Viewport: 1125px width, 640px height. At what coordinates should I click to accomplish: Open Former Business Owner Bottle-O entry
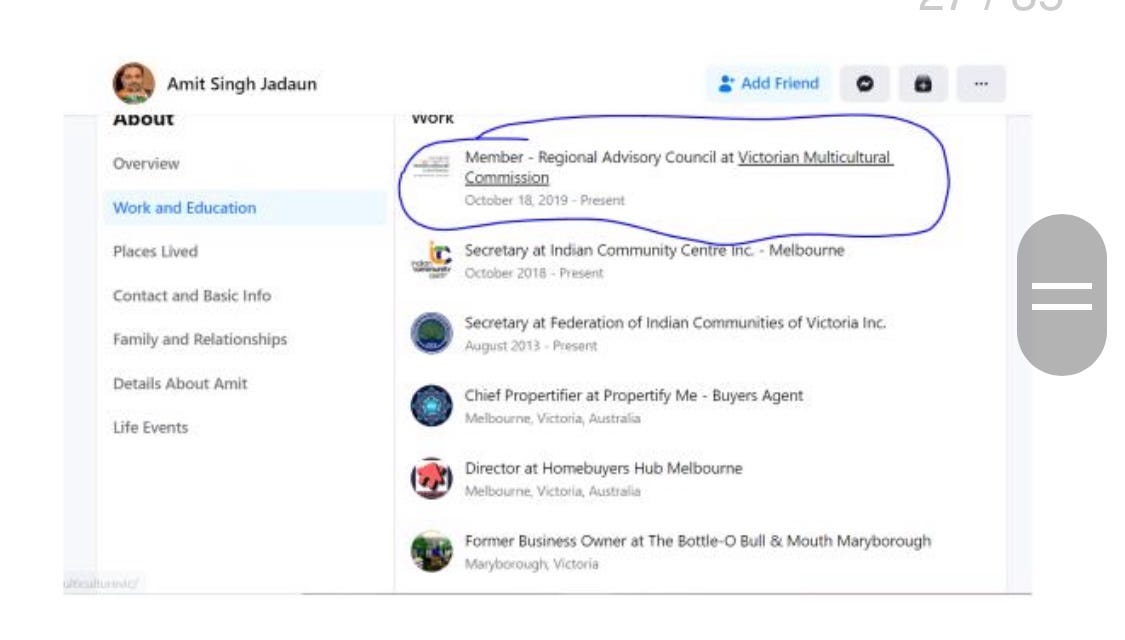[x=697, y=541]
